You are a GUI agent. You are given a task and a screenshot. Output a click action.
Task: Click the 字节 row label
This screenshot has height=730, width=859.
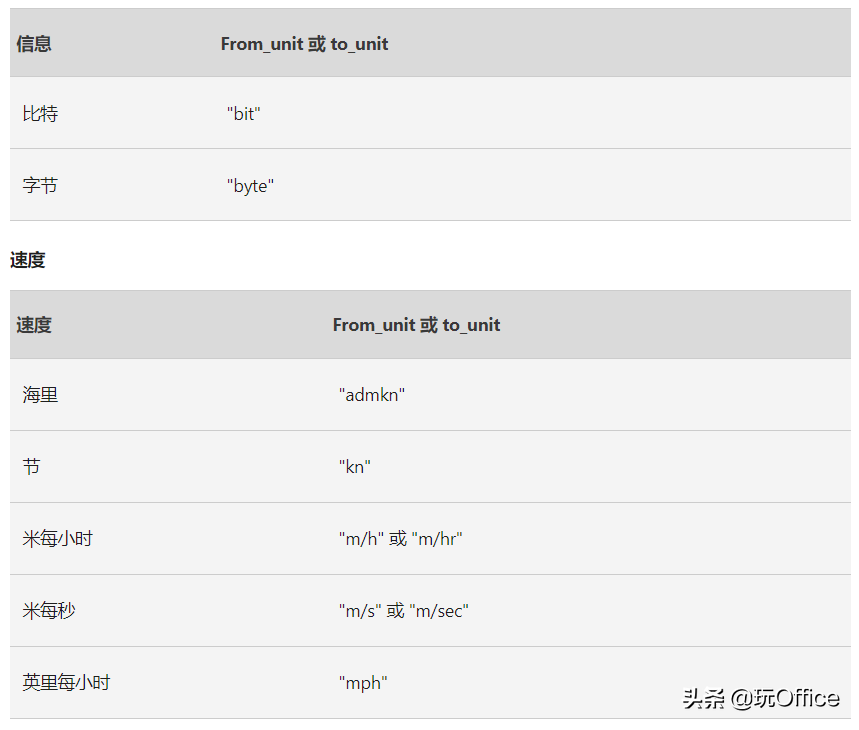(x=40, y=186)
